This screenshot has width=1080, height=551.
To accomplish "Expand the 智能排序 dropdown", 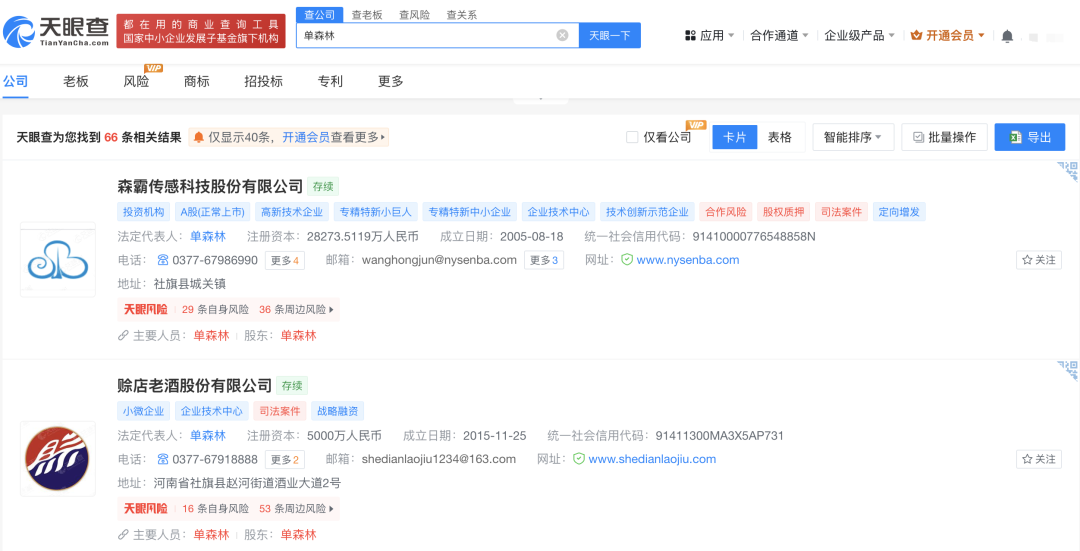I will (853, 137).
